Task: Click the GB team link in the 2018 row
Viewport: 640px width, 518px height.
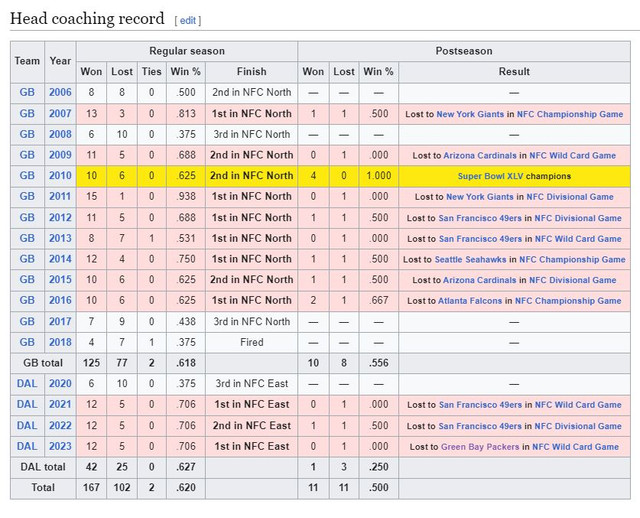Action: [27, 342]
